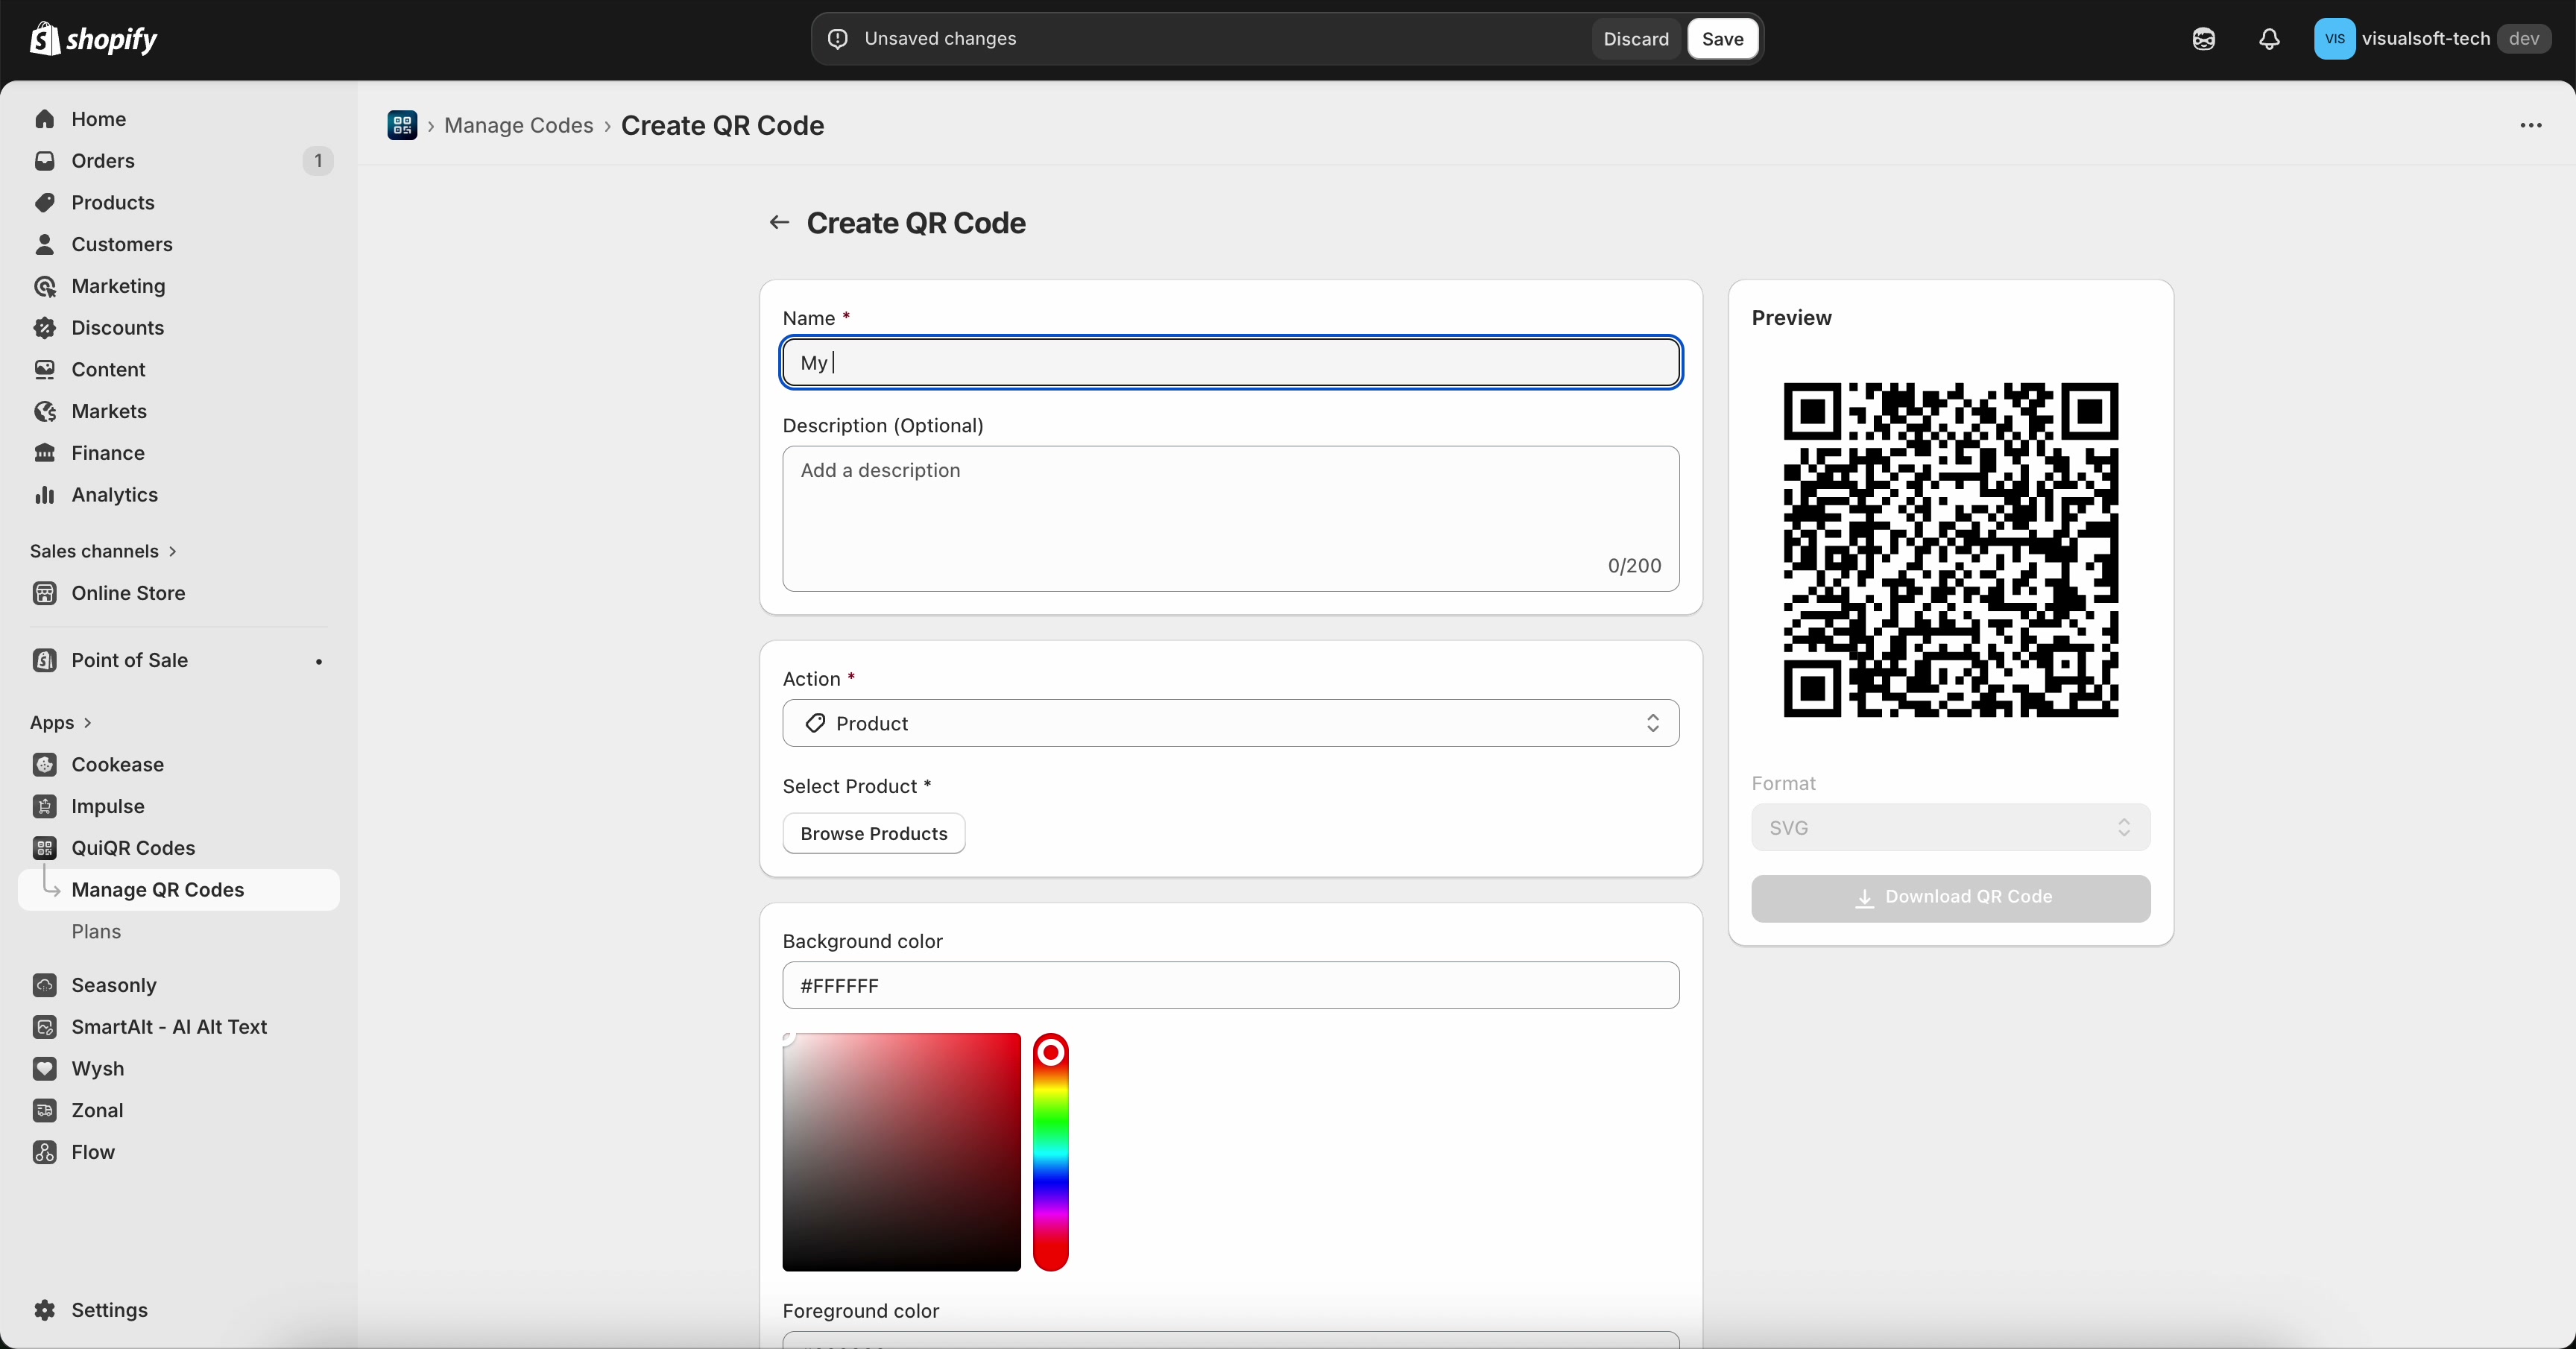This screenshot has width=2576, height=1349.
Task: Click the Browse Products button
Action: click(872, 833)
